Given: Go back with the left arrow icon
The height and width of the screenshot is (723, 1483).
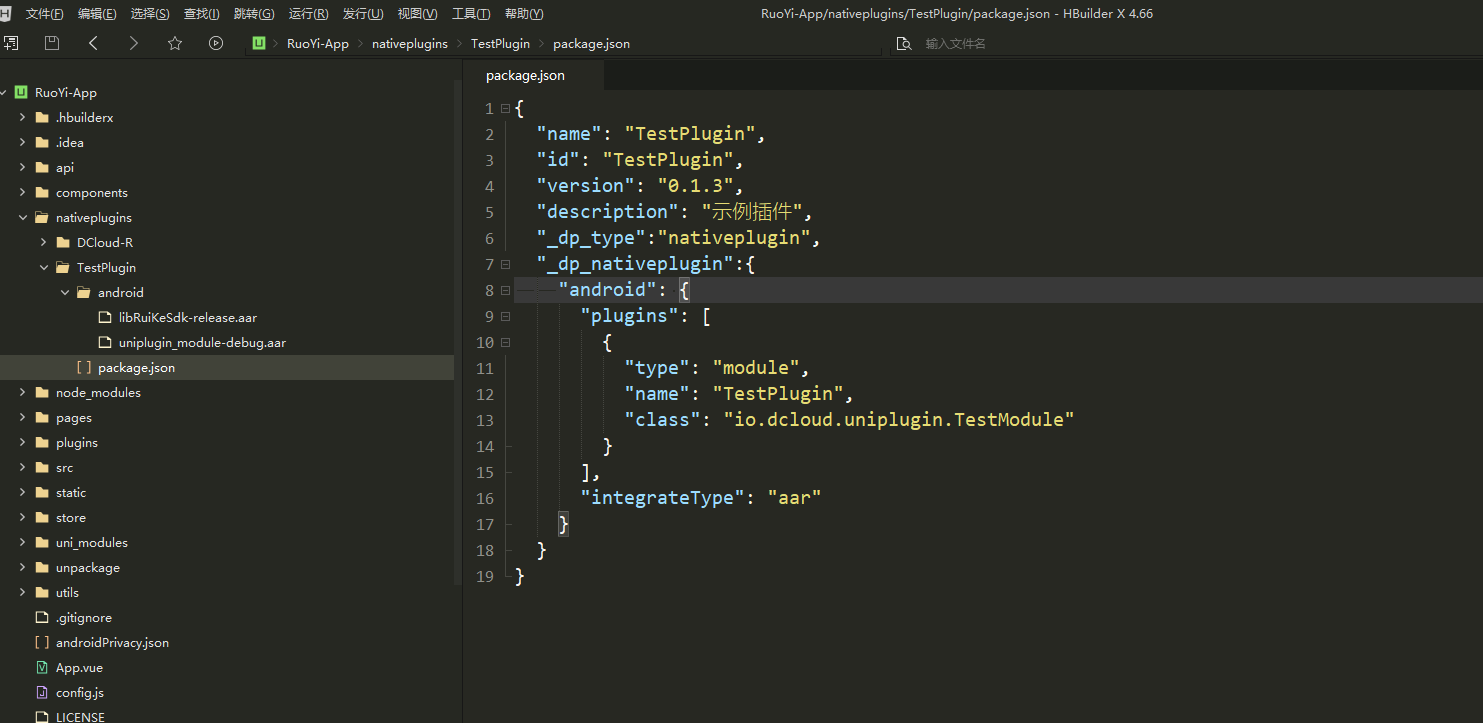Looking at the screenshot, I should (x=93, y=43).
